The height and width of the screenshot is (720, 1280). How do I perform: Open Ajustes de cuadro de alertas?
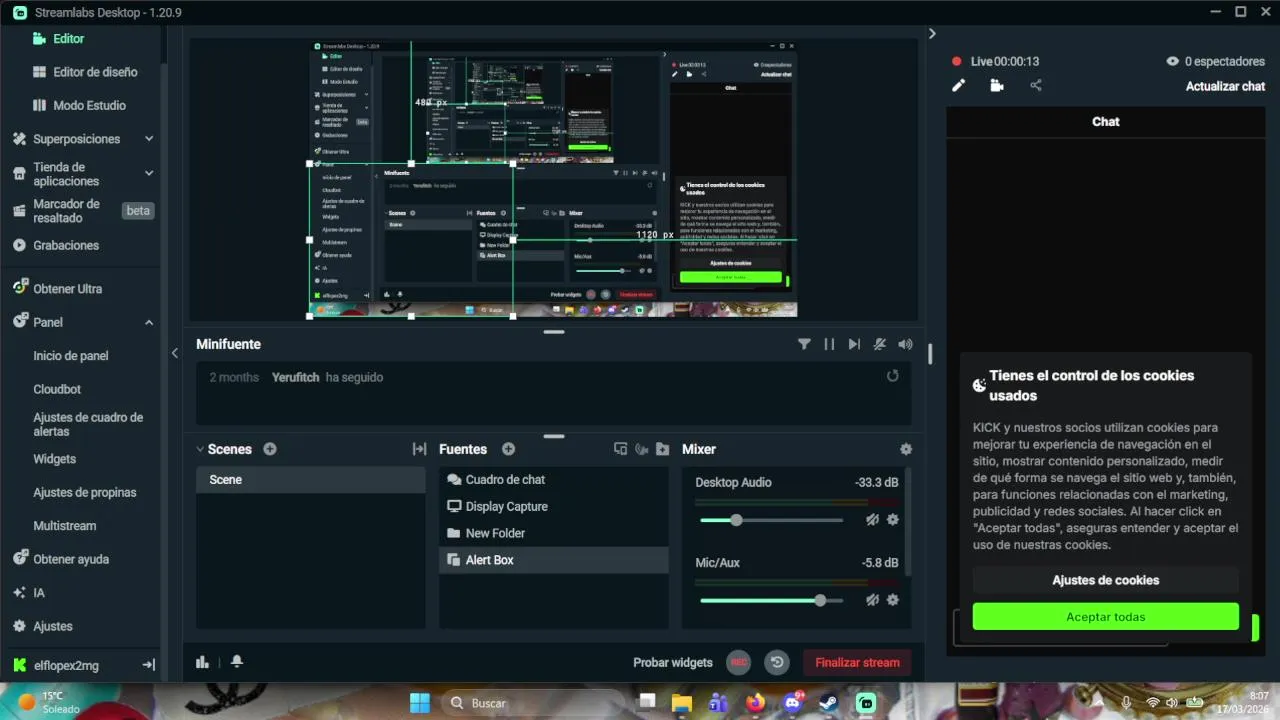pyautogui.click(x=88, y=424)
